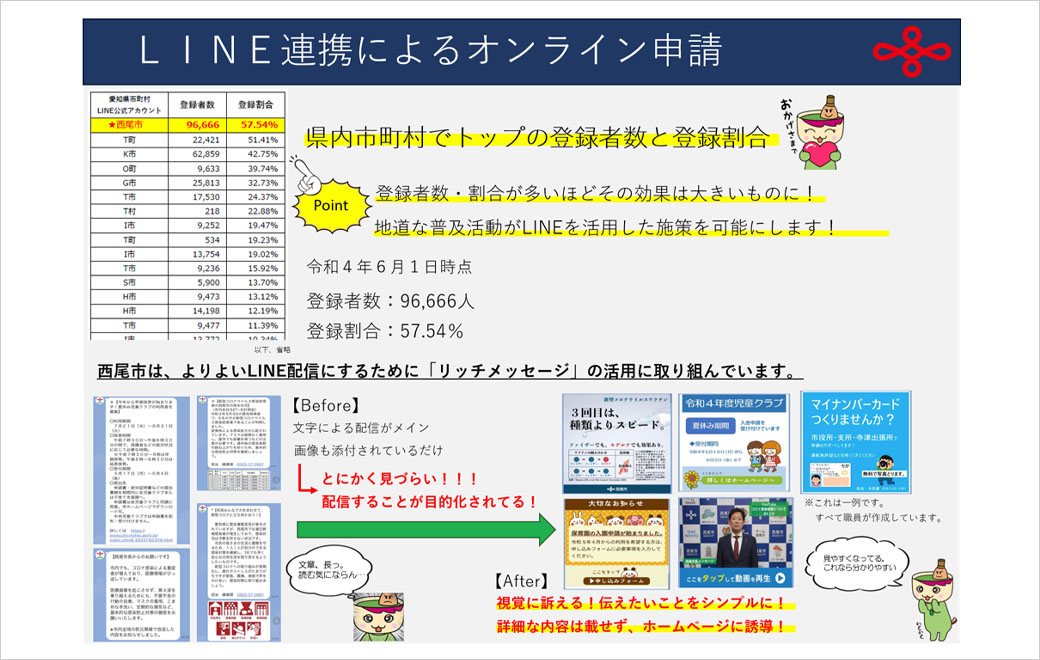Click the 22,421 table cell
The width and height of the screenshot is (1040, 660).
tap(198, 140)
